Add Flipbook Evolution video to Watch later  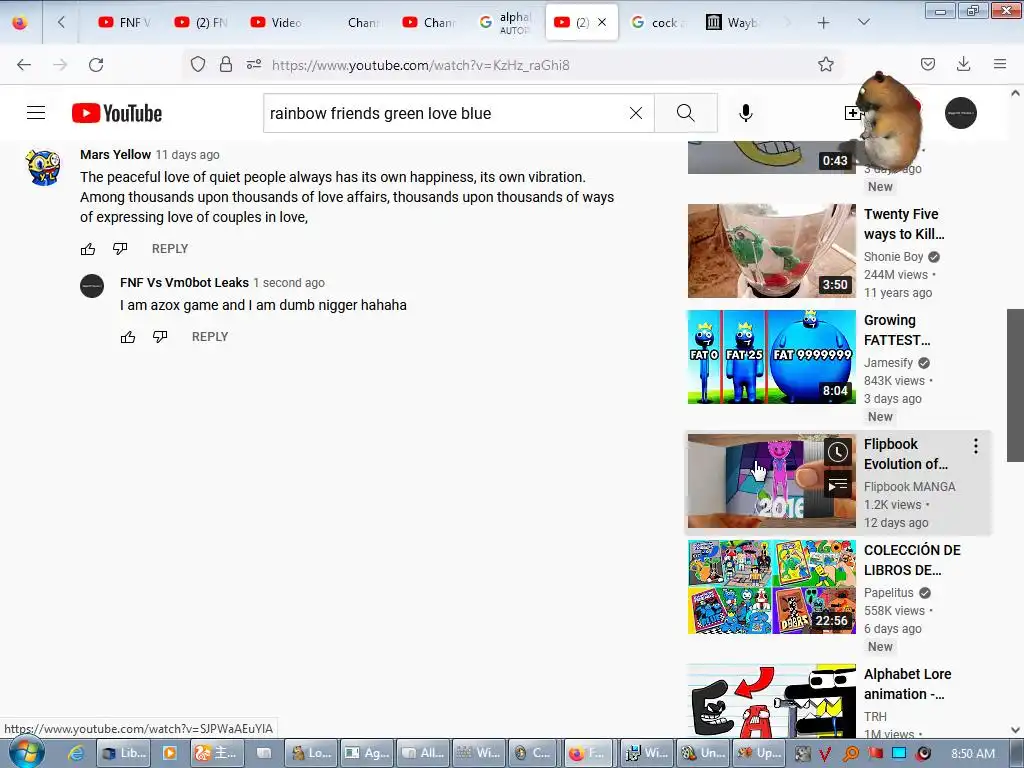click(838, 452)
